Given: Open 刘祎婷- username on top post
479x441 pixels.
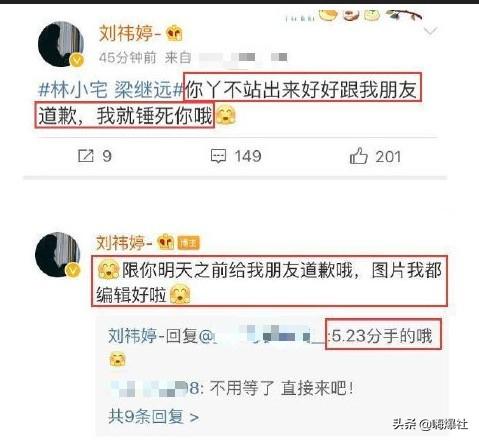Looking at the screenshot, I should (x=130, y=33).
